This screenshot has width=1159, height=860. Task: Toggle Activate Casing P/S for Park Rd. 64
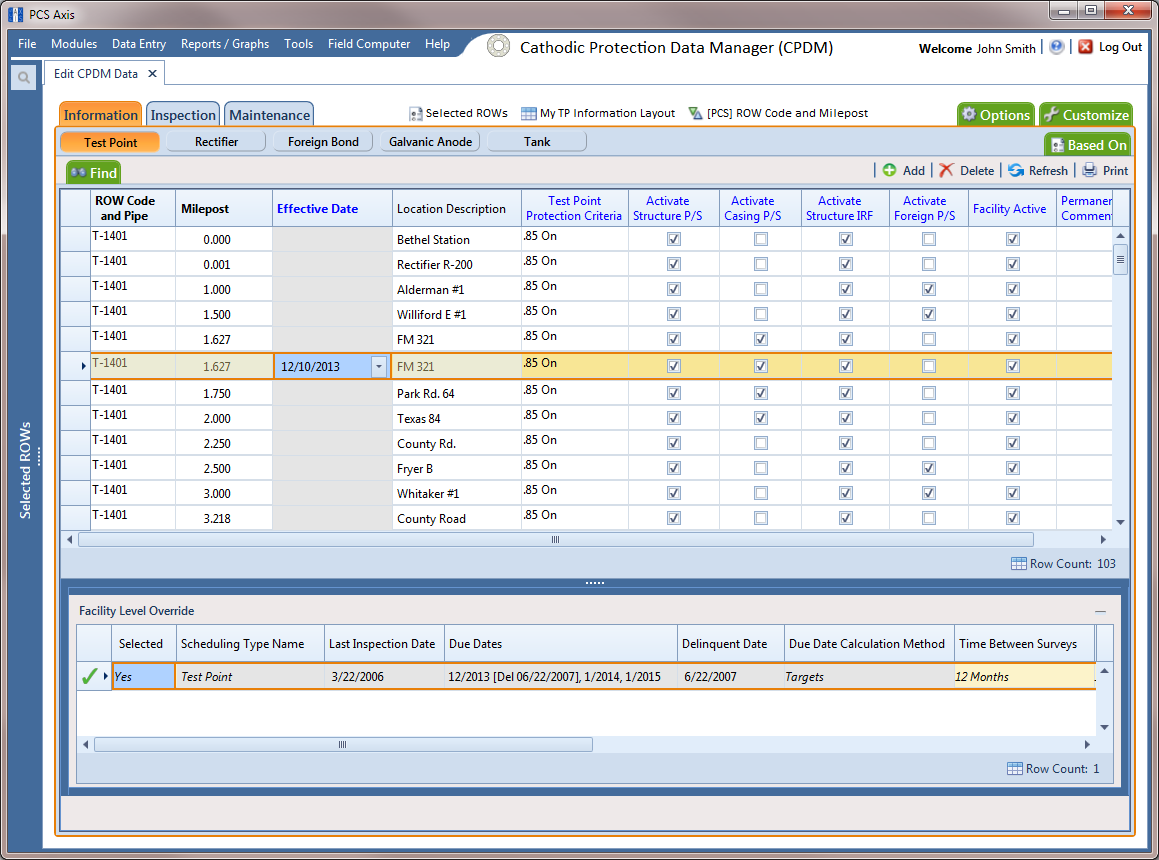click(x=761, y=393)
